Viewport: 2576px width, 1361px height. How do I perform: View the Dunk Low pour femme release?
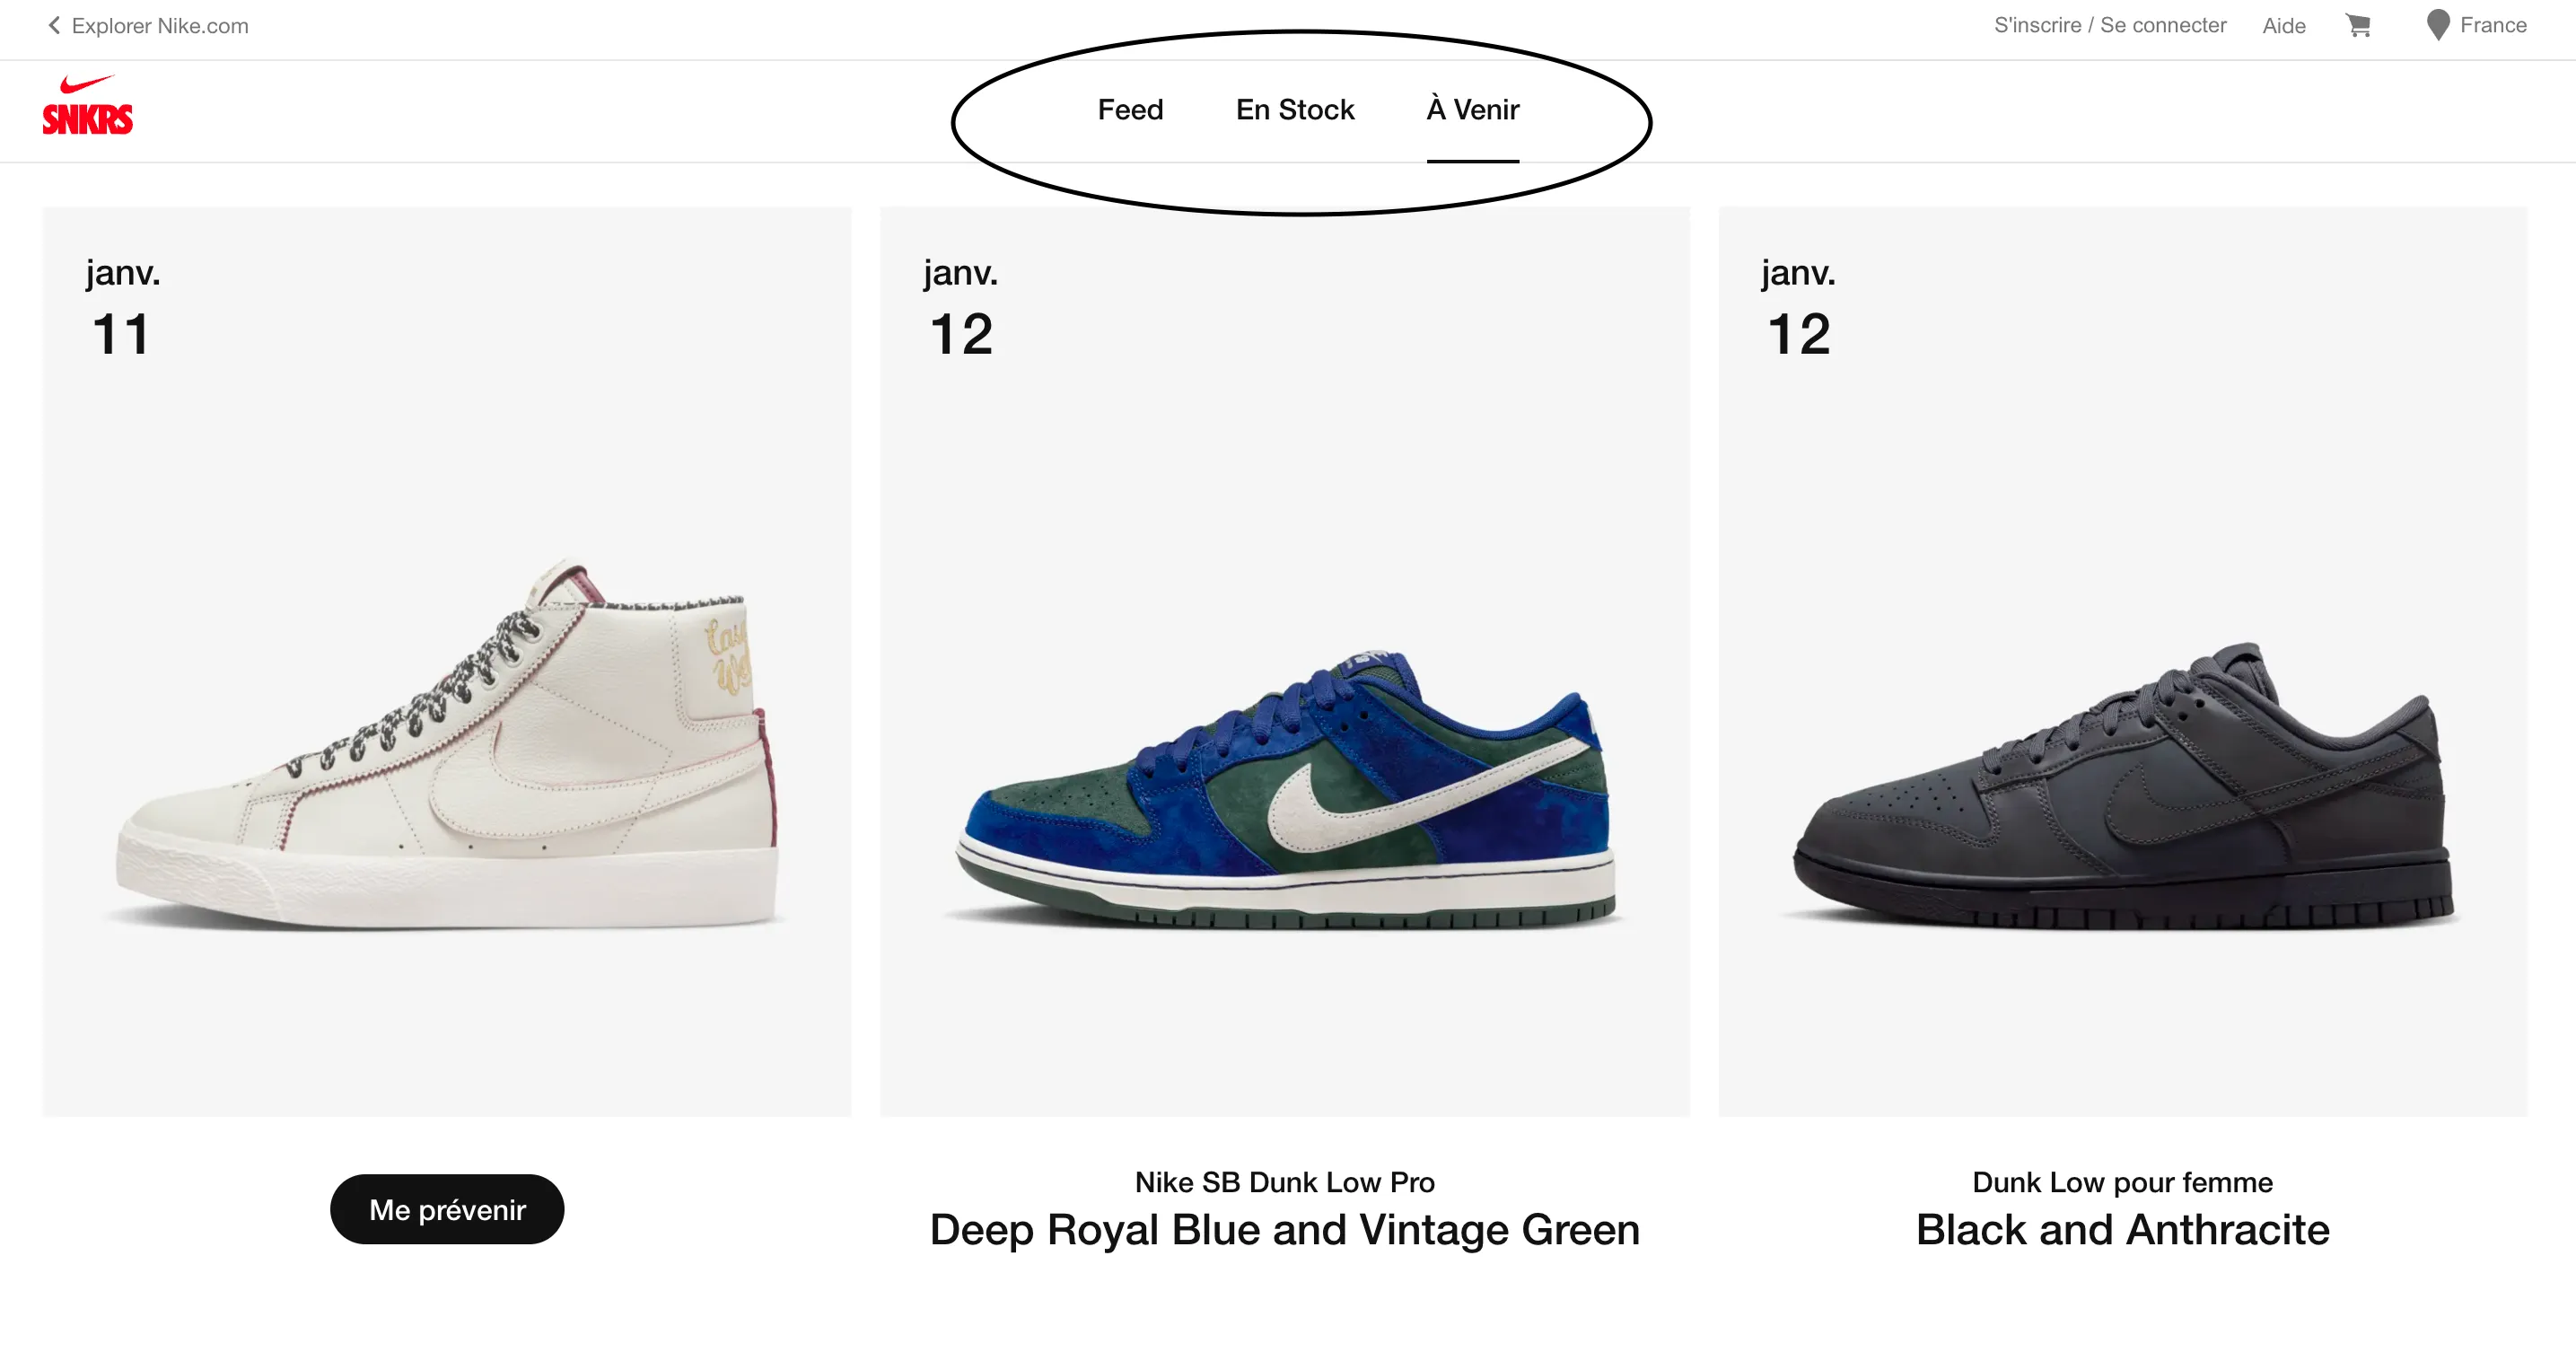(x=2122, y=1181)
